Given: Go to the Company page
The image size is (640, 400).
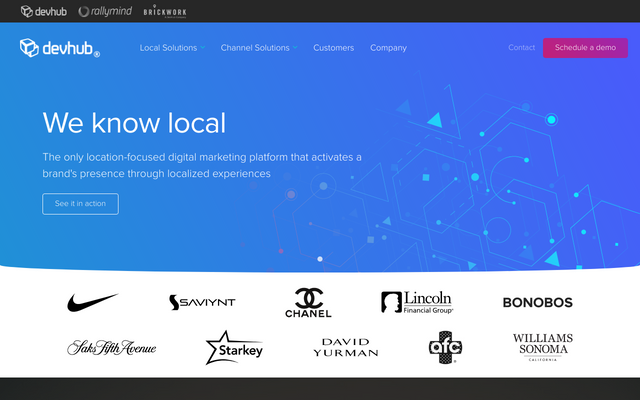Looking at the screenshot, I should 388,48.
